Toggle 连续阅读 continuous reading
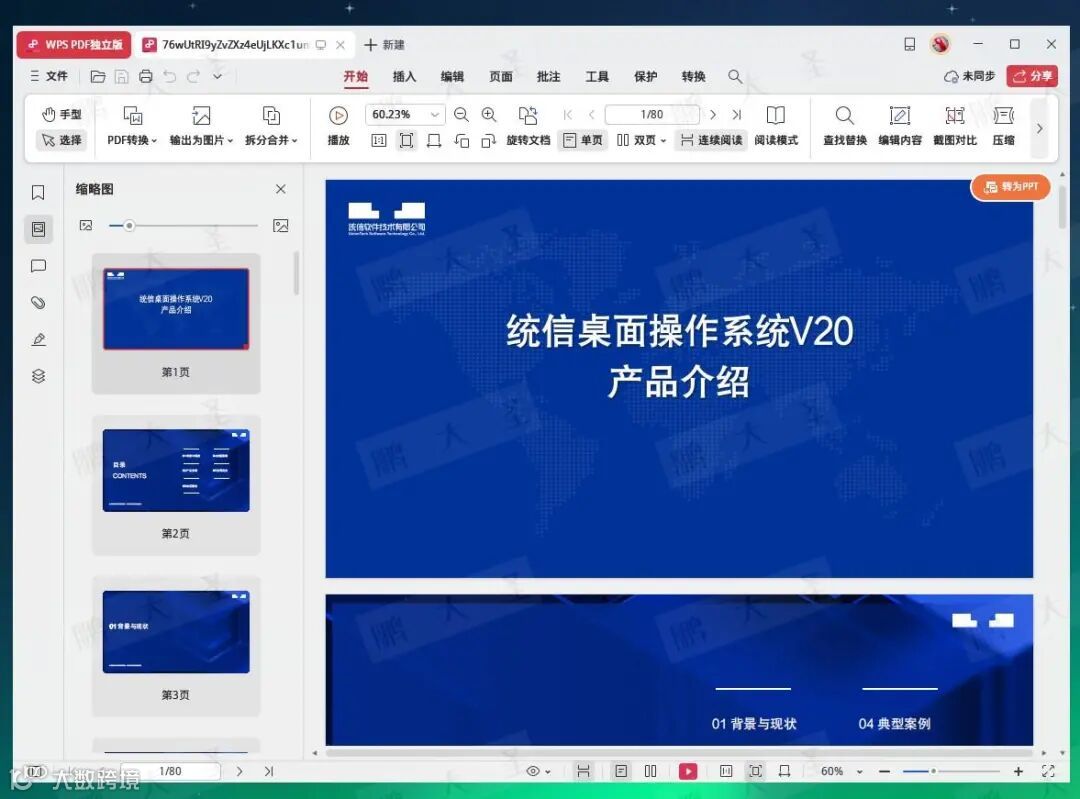The image size is (1080, 799). [x=712, y=141]
